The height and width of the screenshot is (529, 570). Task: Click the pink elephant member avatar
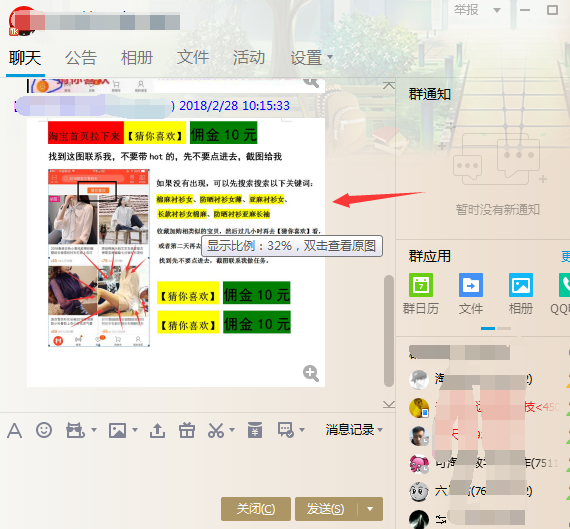(x=419, y=464)
